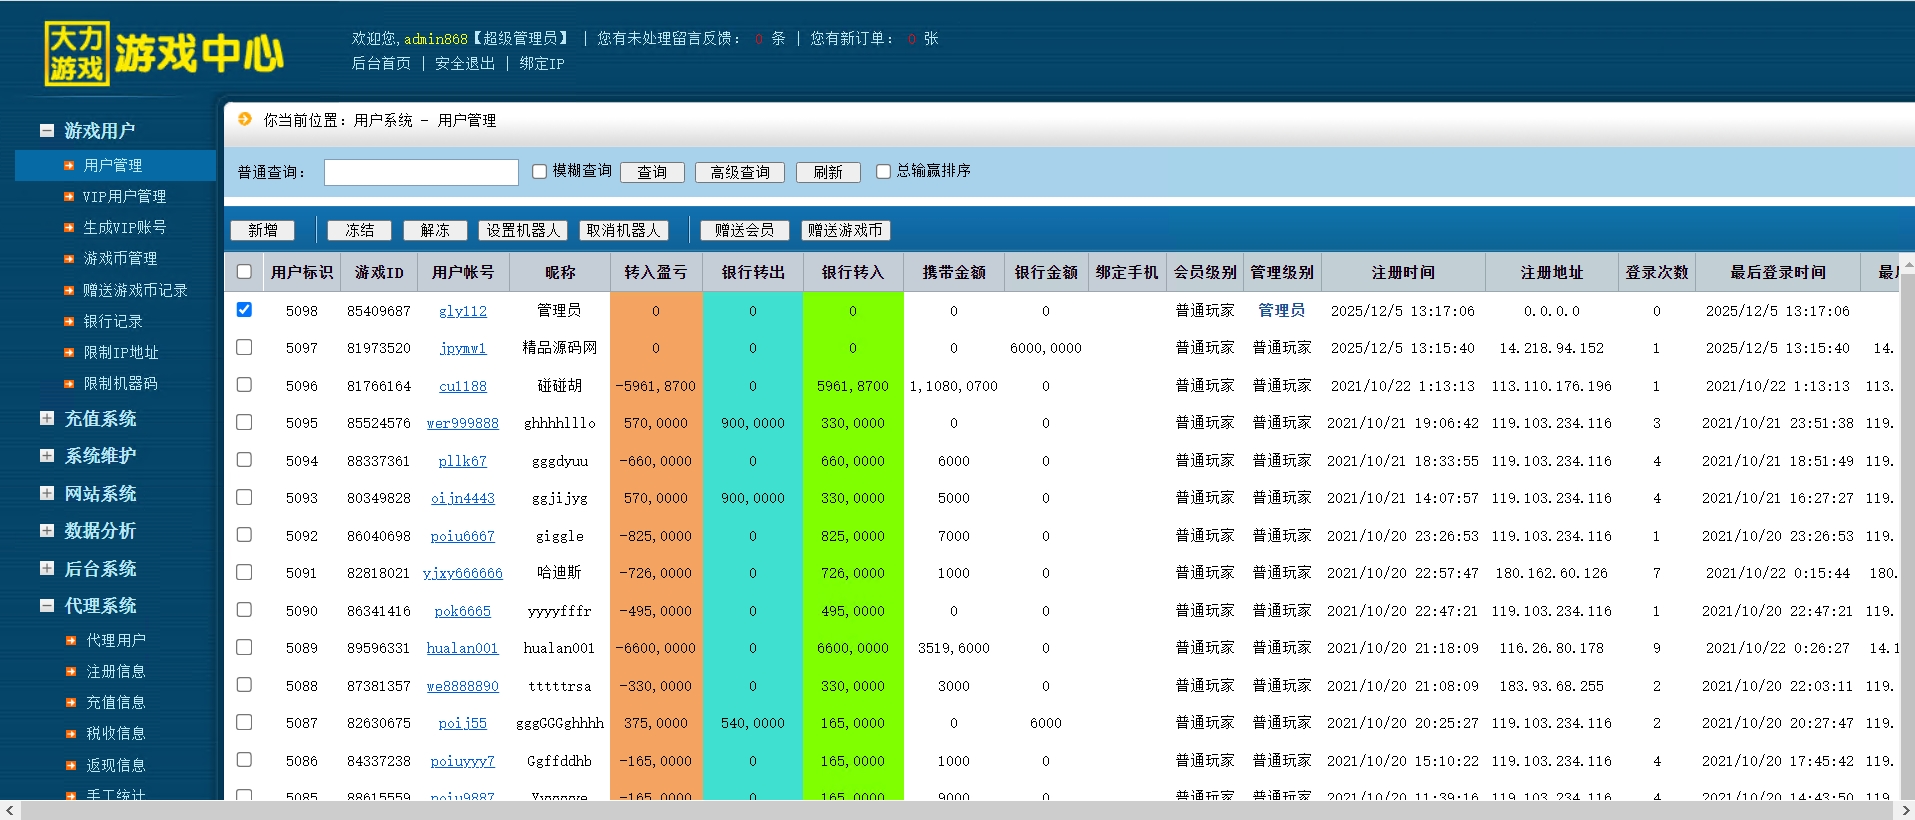Click the orange arrow icon beside 你当前位置
1915x820 pixels.
(x=244, y=119)
